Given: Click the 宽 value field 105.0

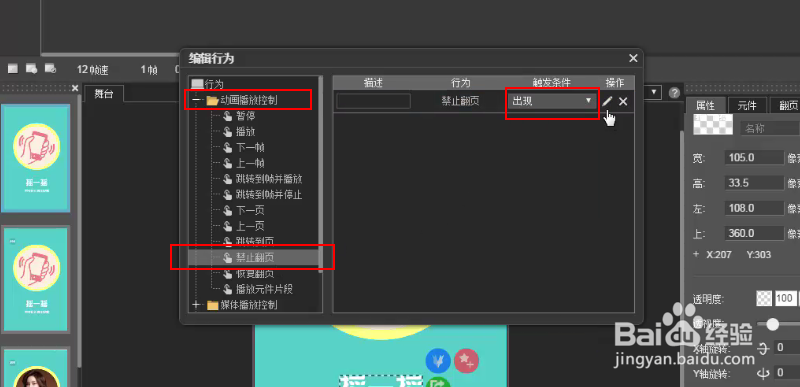Looking at the screenshot, I should pos(754,158).
